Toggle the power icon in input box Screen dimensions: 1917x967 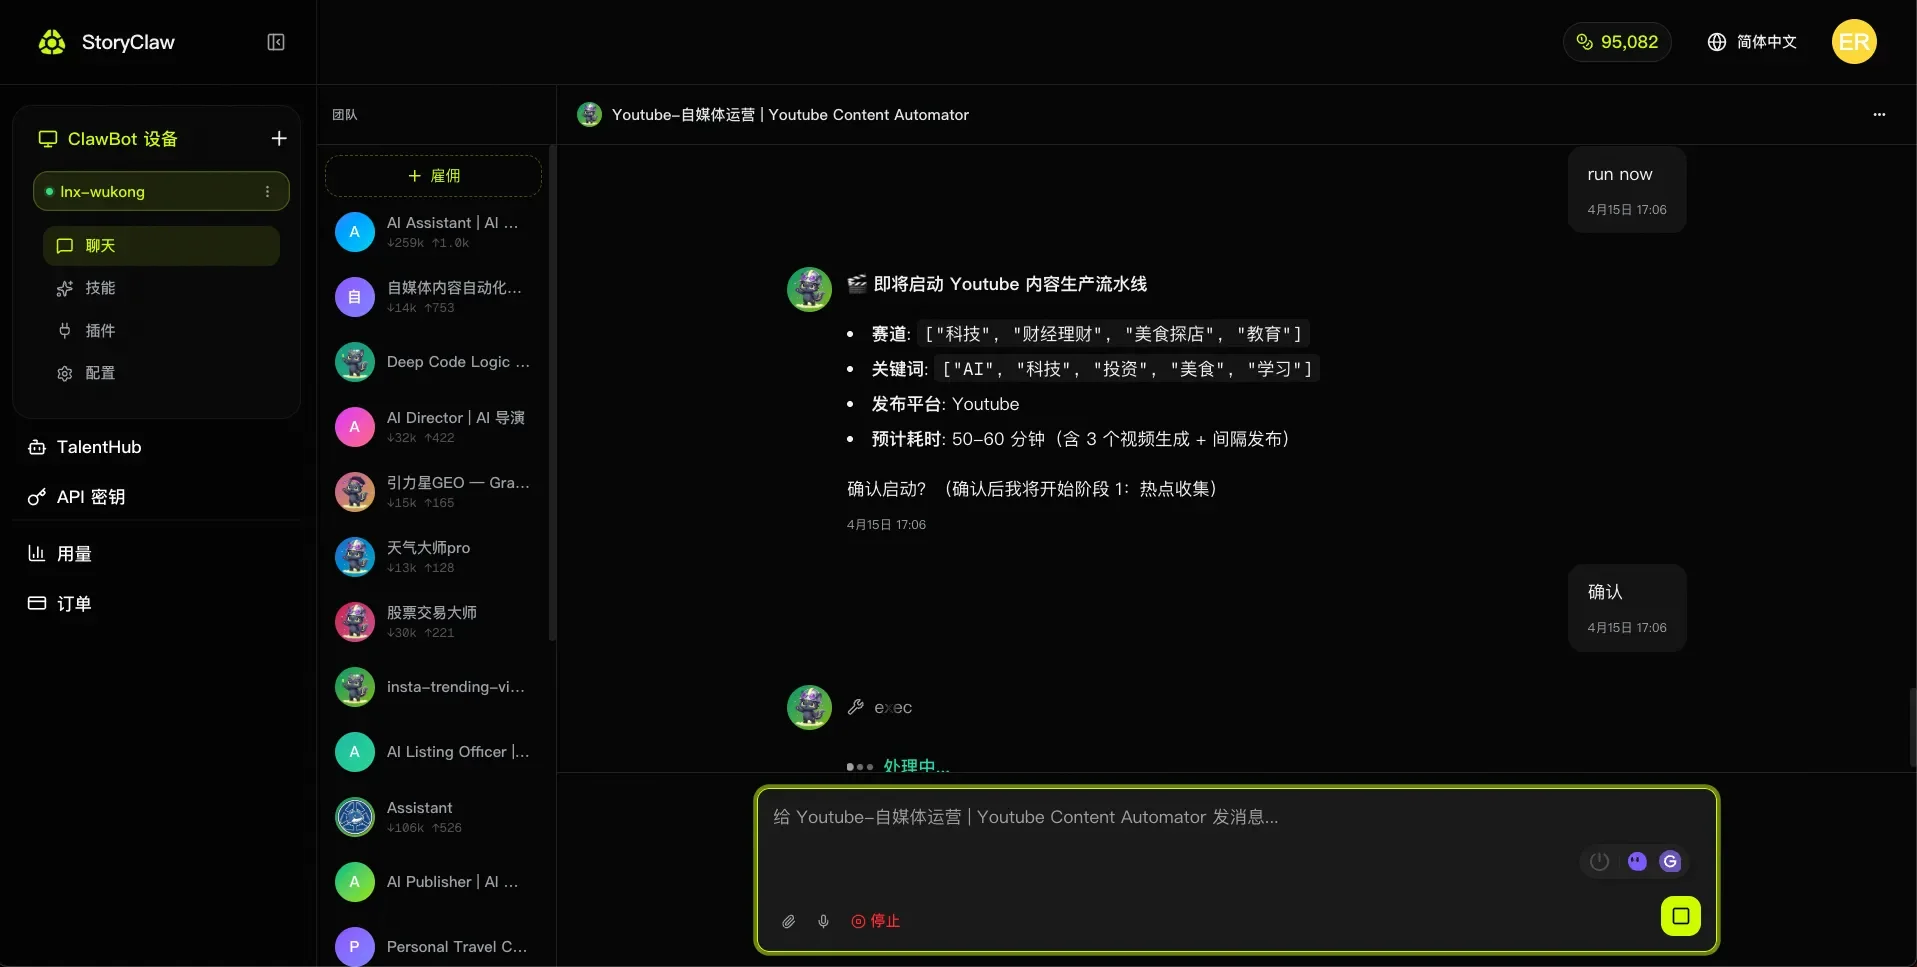(1600, 861)
